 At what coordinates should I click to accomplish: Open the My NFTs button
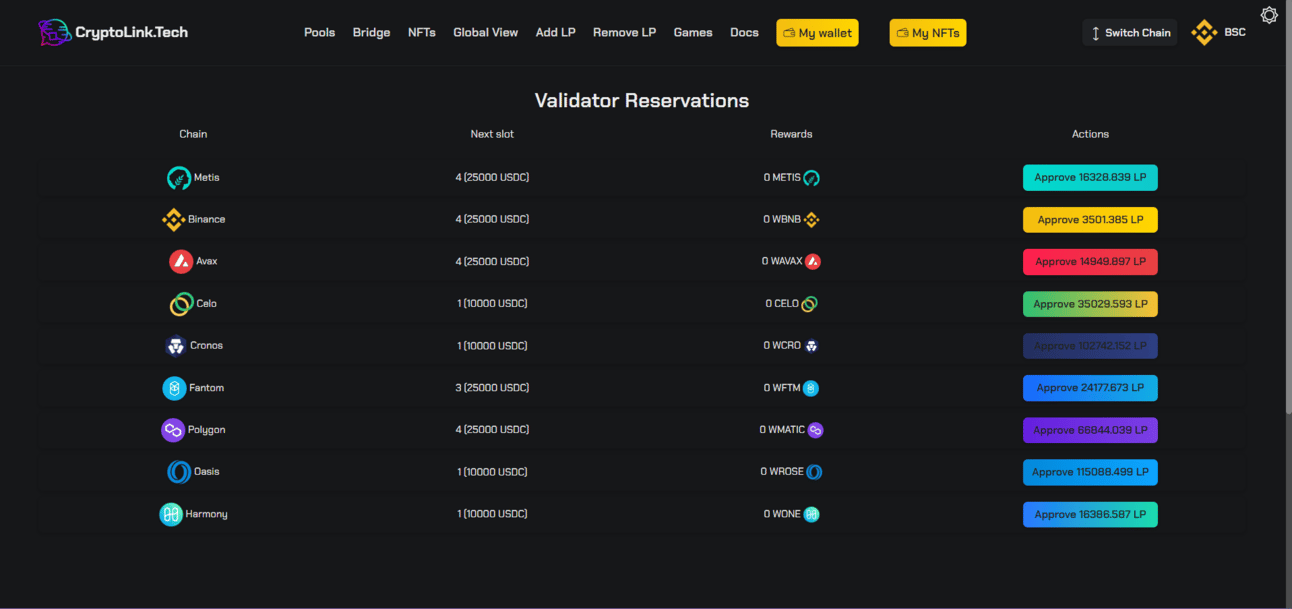[928, 33]
